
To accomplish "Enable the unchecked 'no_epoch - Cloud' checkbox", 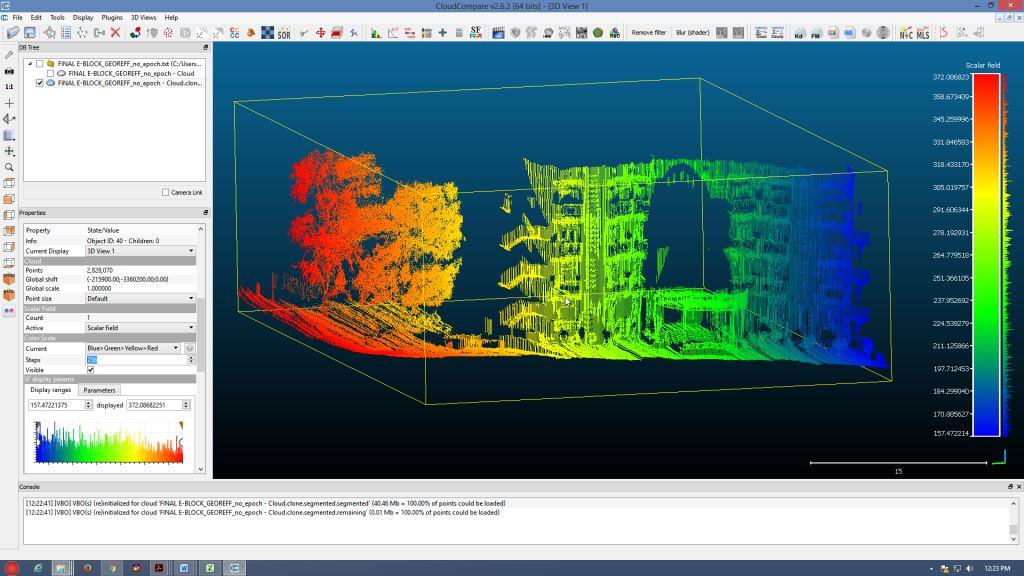I will (x=51, y=73).
